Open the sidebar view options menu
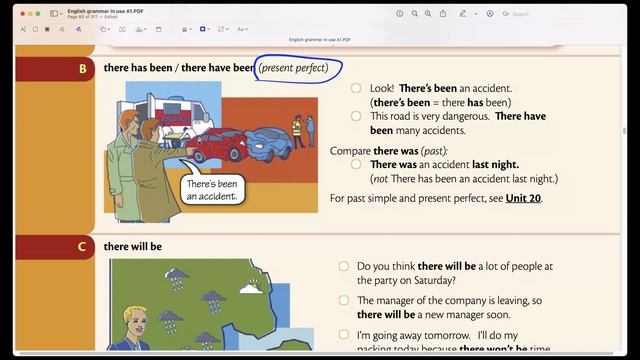This screenshot has width=640, height=360. (56, 13)
